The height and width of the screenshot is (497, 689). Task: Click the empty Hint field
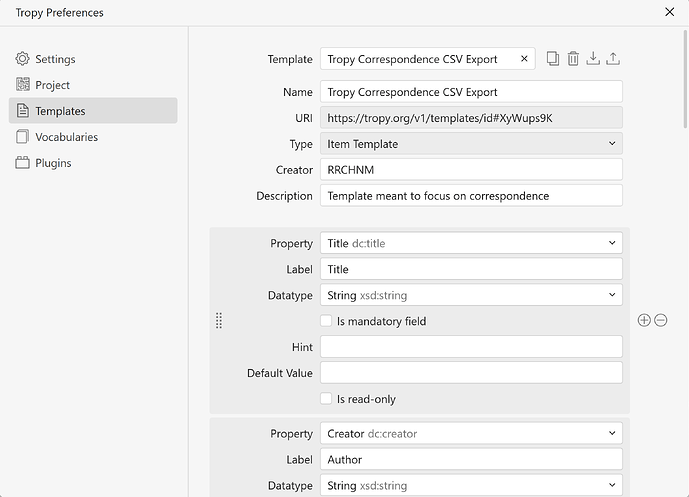tap(471, 347)
